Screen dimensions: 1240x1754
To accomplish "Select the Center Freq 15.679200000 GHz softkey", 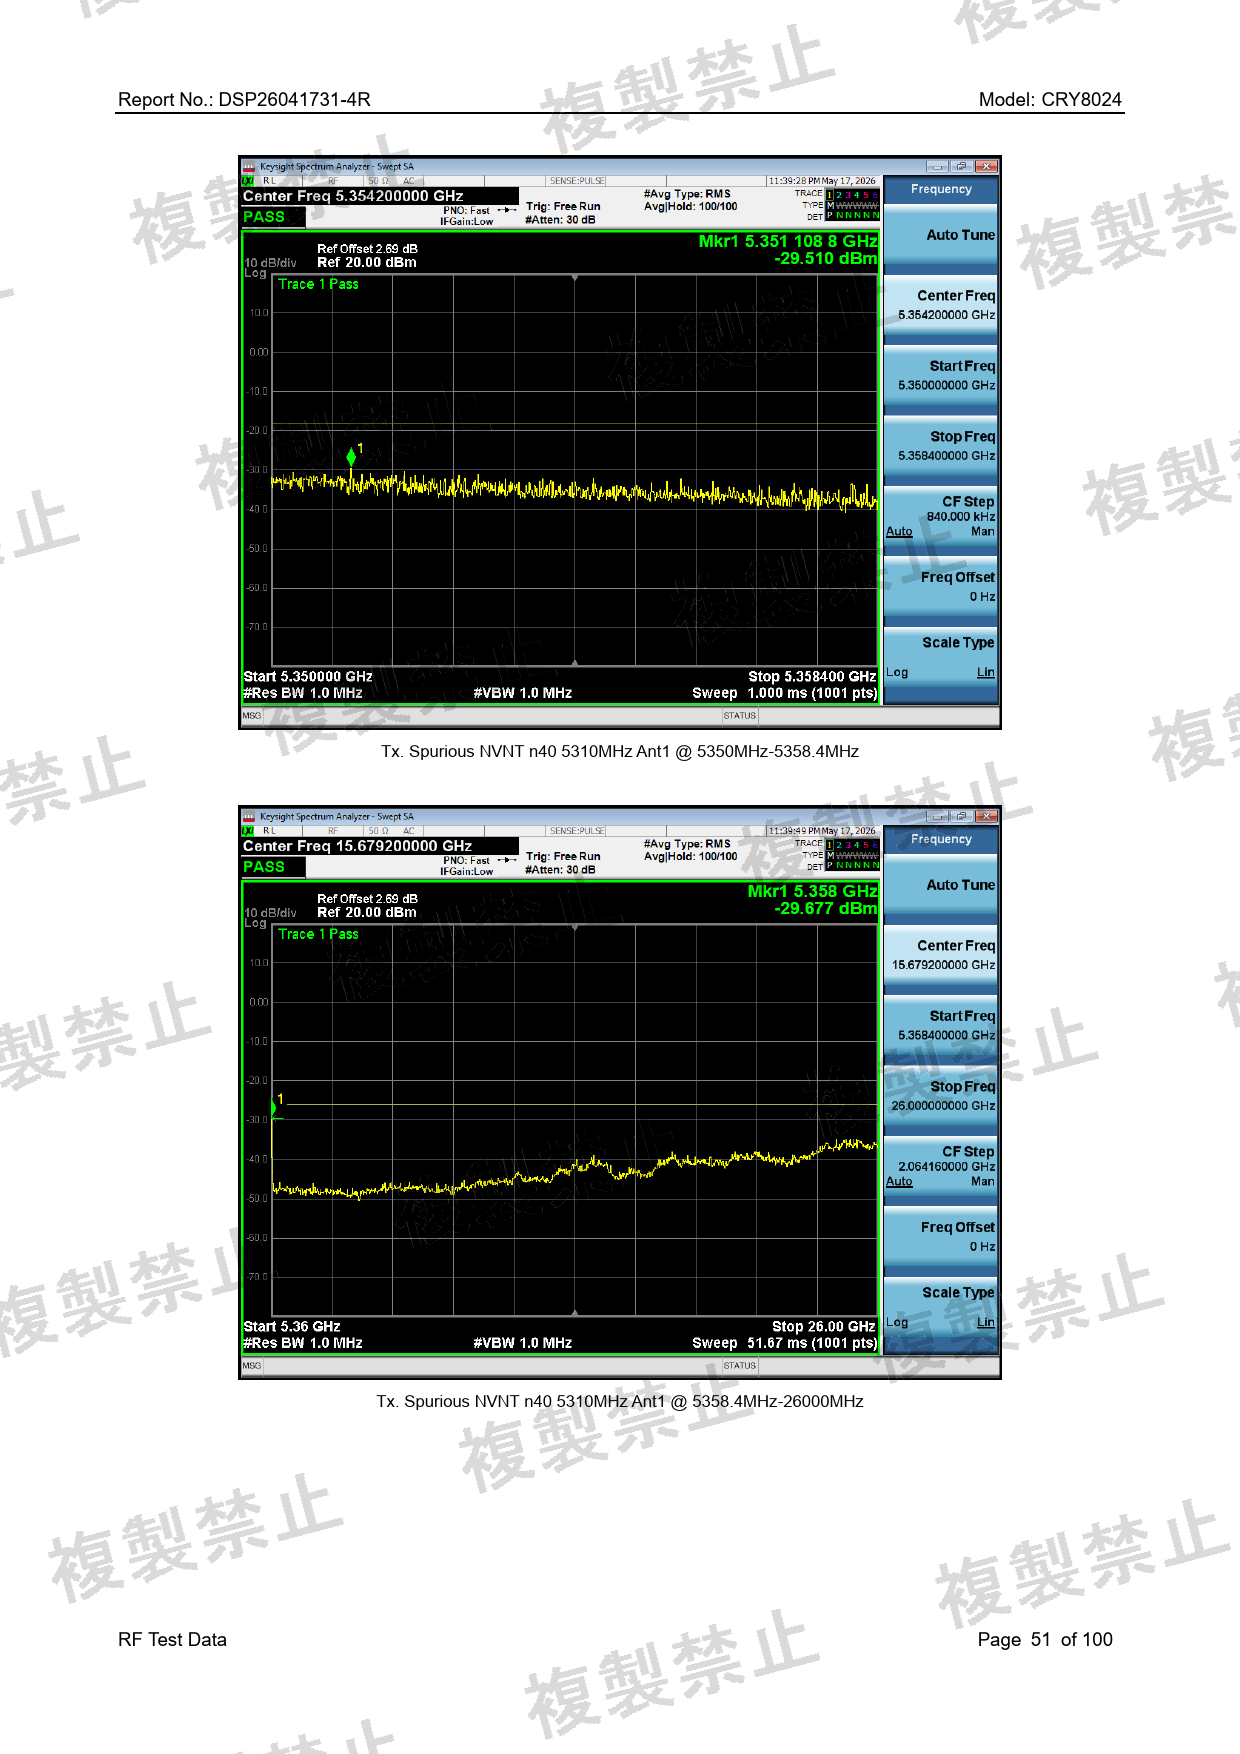I will click(941, 955).
